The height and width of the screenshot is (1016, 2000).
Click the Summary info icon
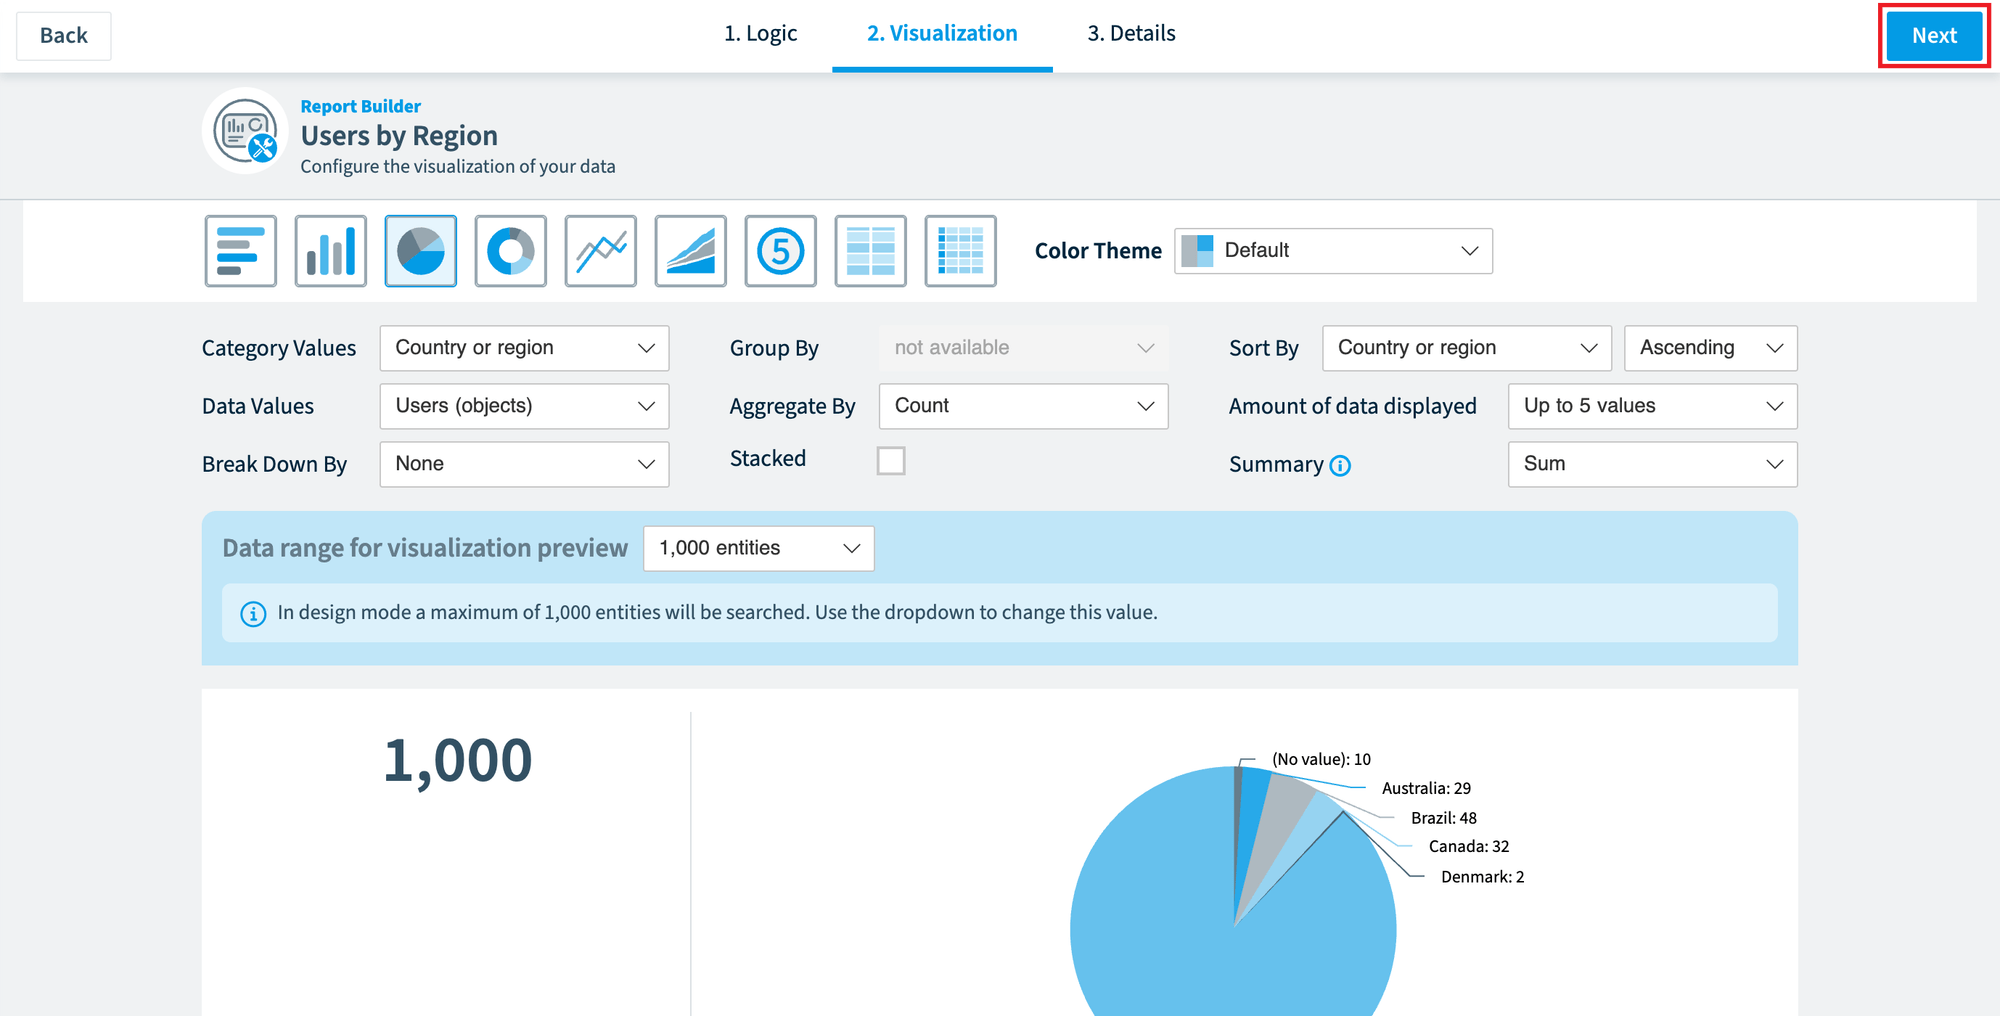pos(1340,466)
